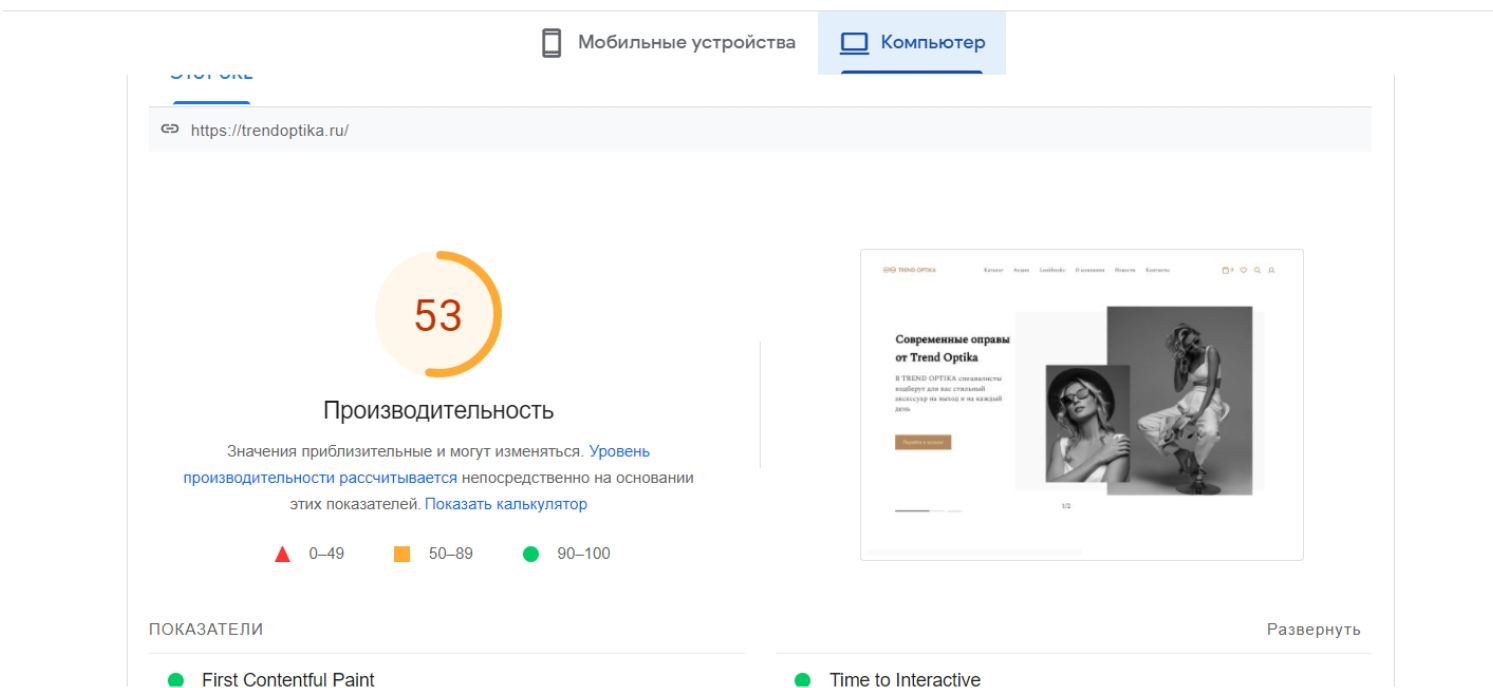Screen dimensions: 1493x688
Task: Expand metrics with the Развернуть button
Action: pos(1313,630)
